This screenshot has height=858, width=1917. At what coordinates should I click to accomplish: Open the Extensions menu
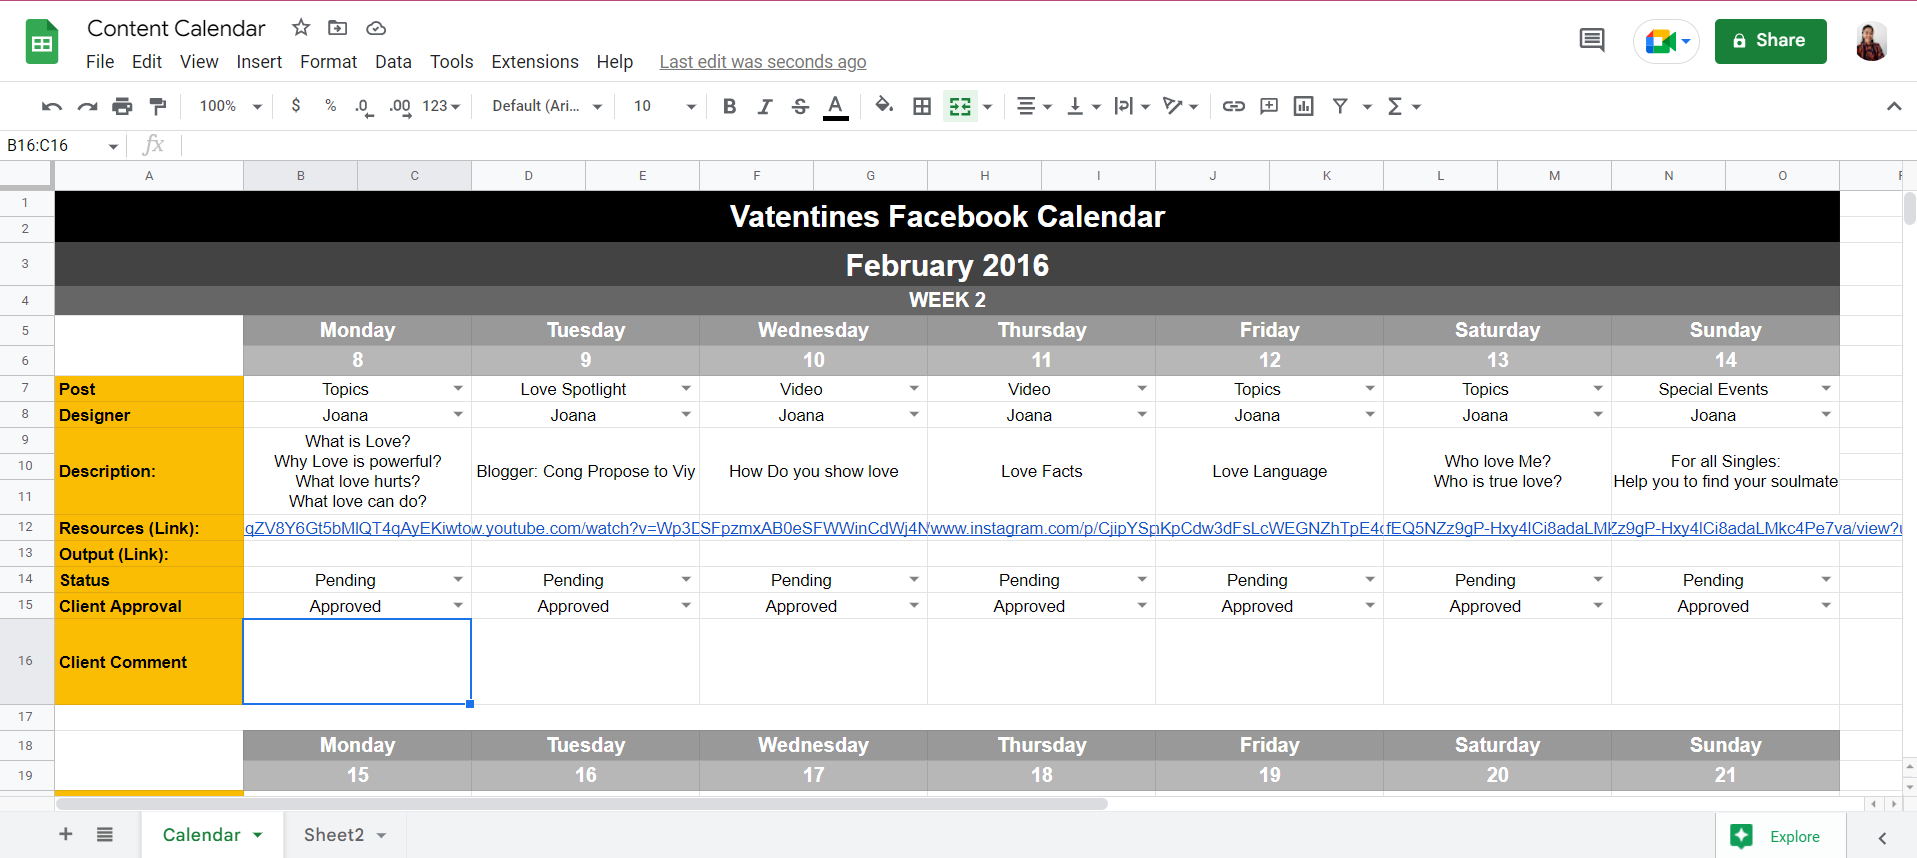(x=534, y=62)
